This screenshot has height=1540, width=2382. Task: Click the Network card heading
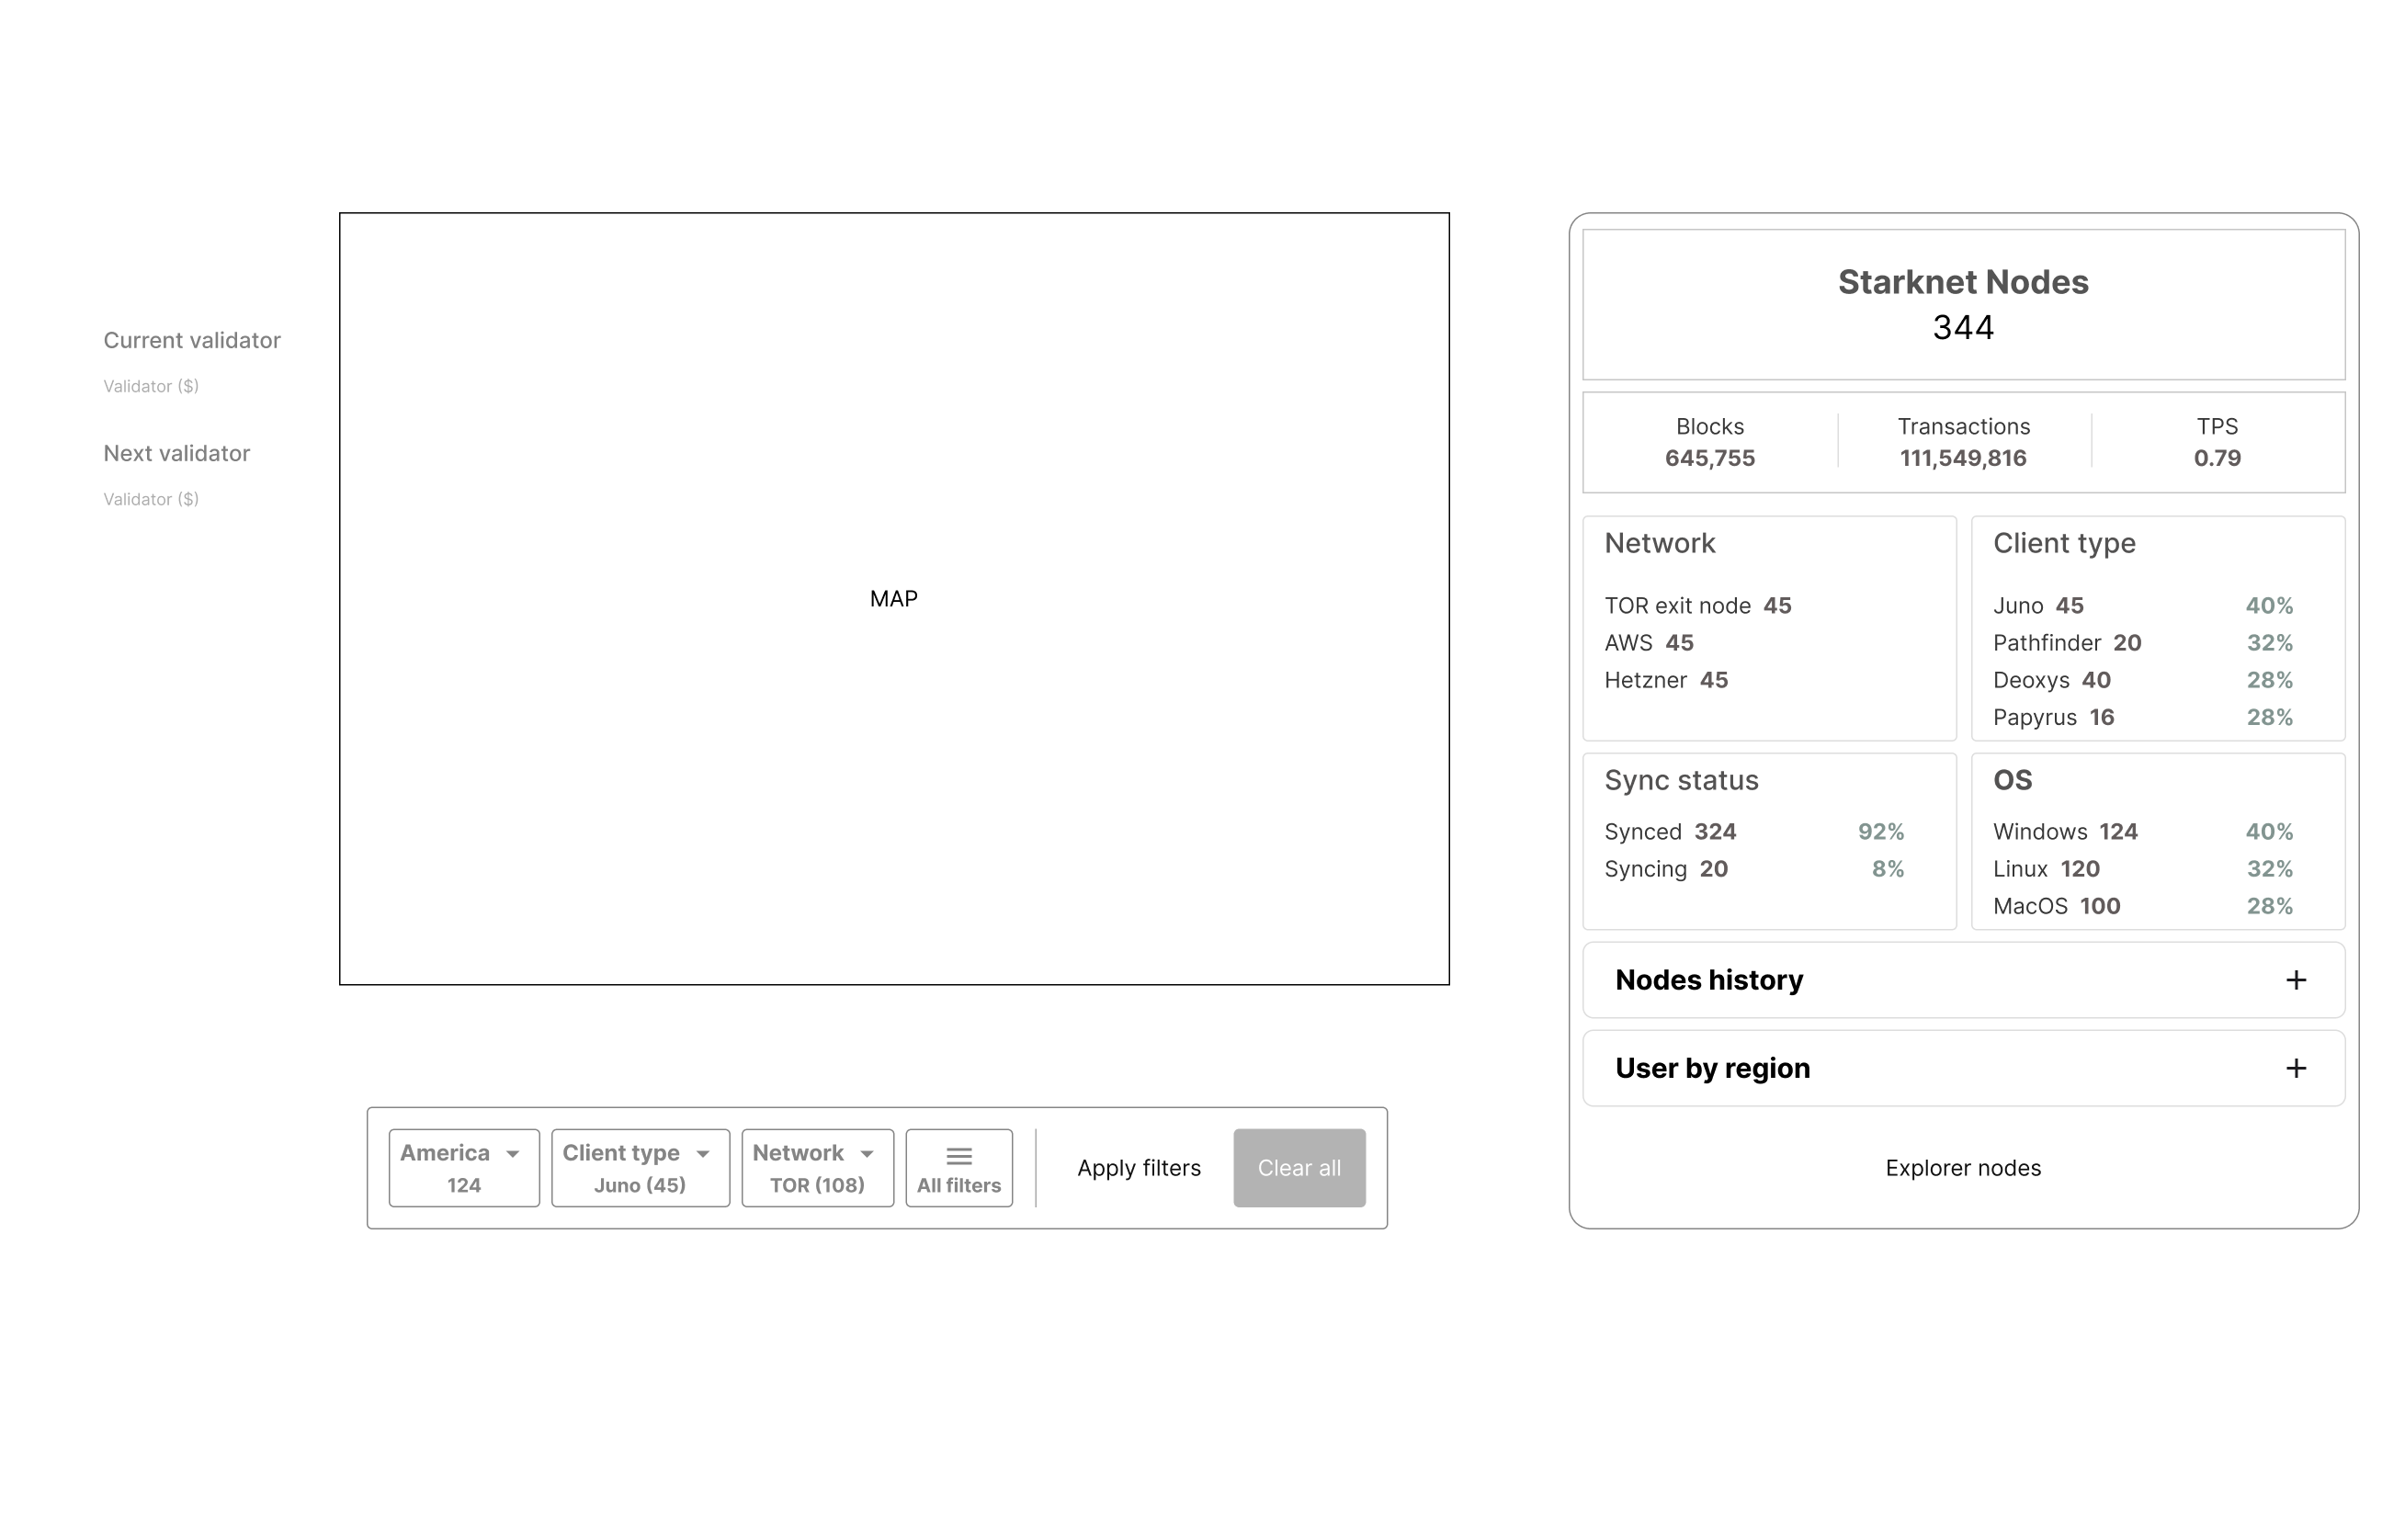[x=1660, y=543]
